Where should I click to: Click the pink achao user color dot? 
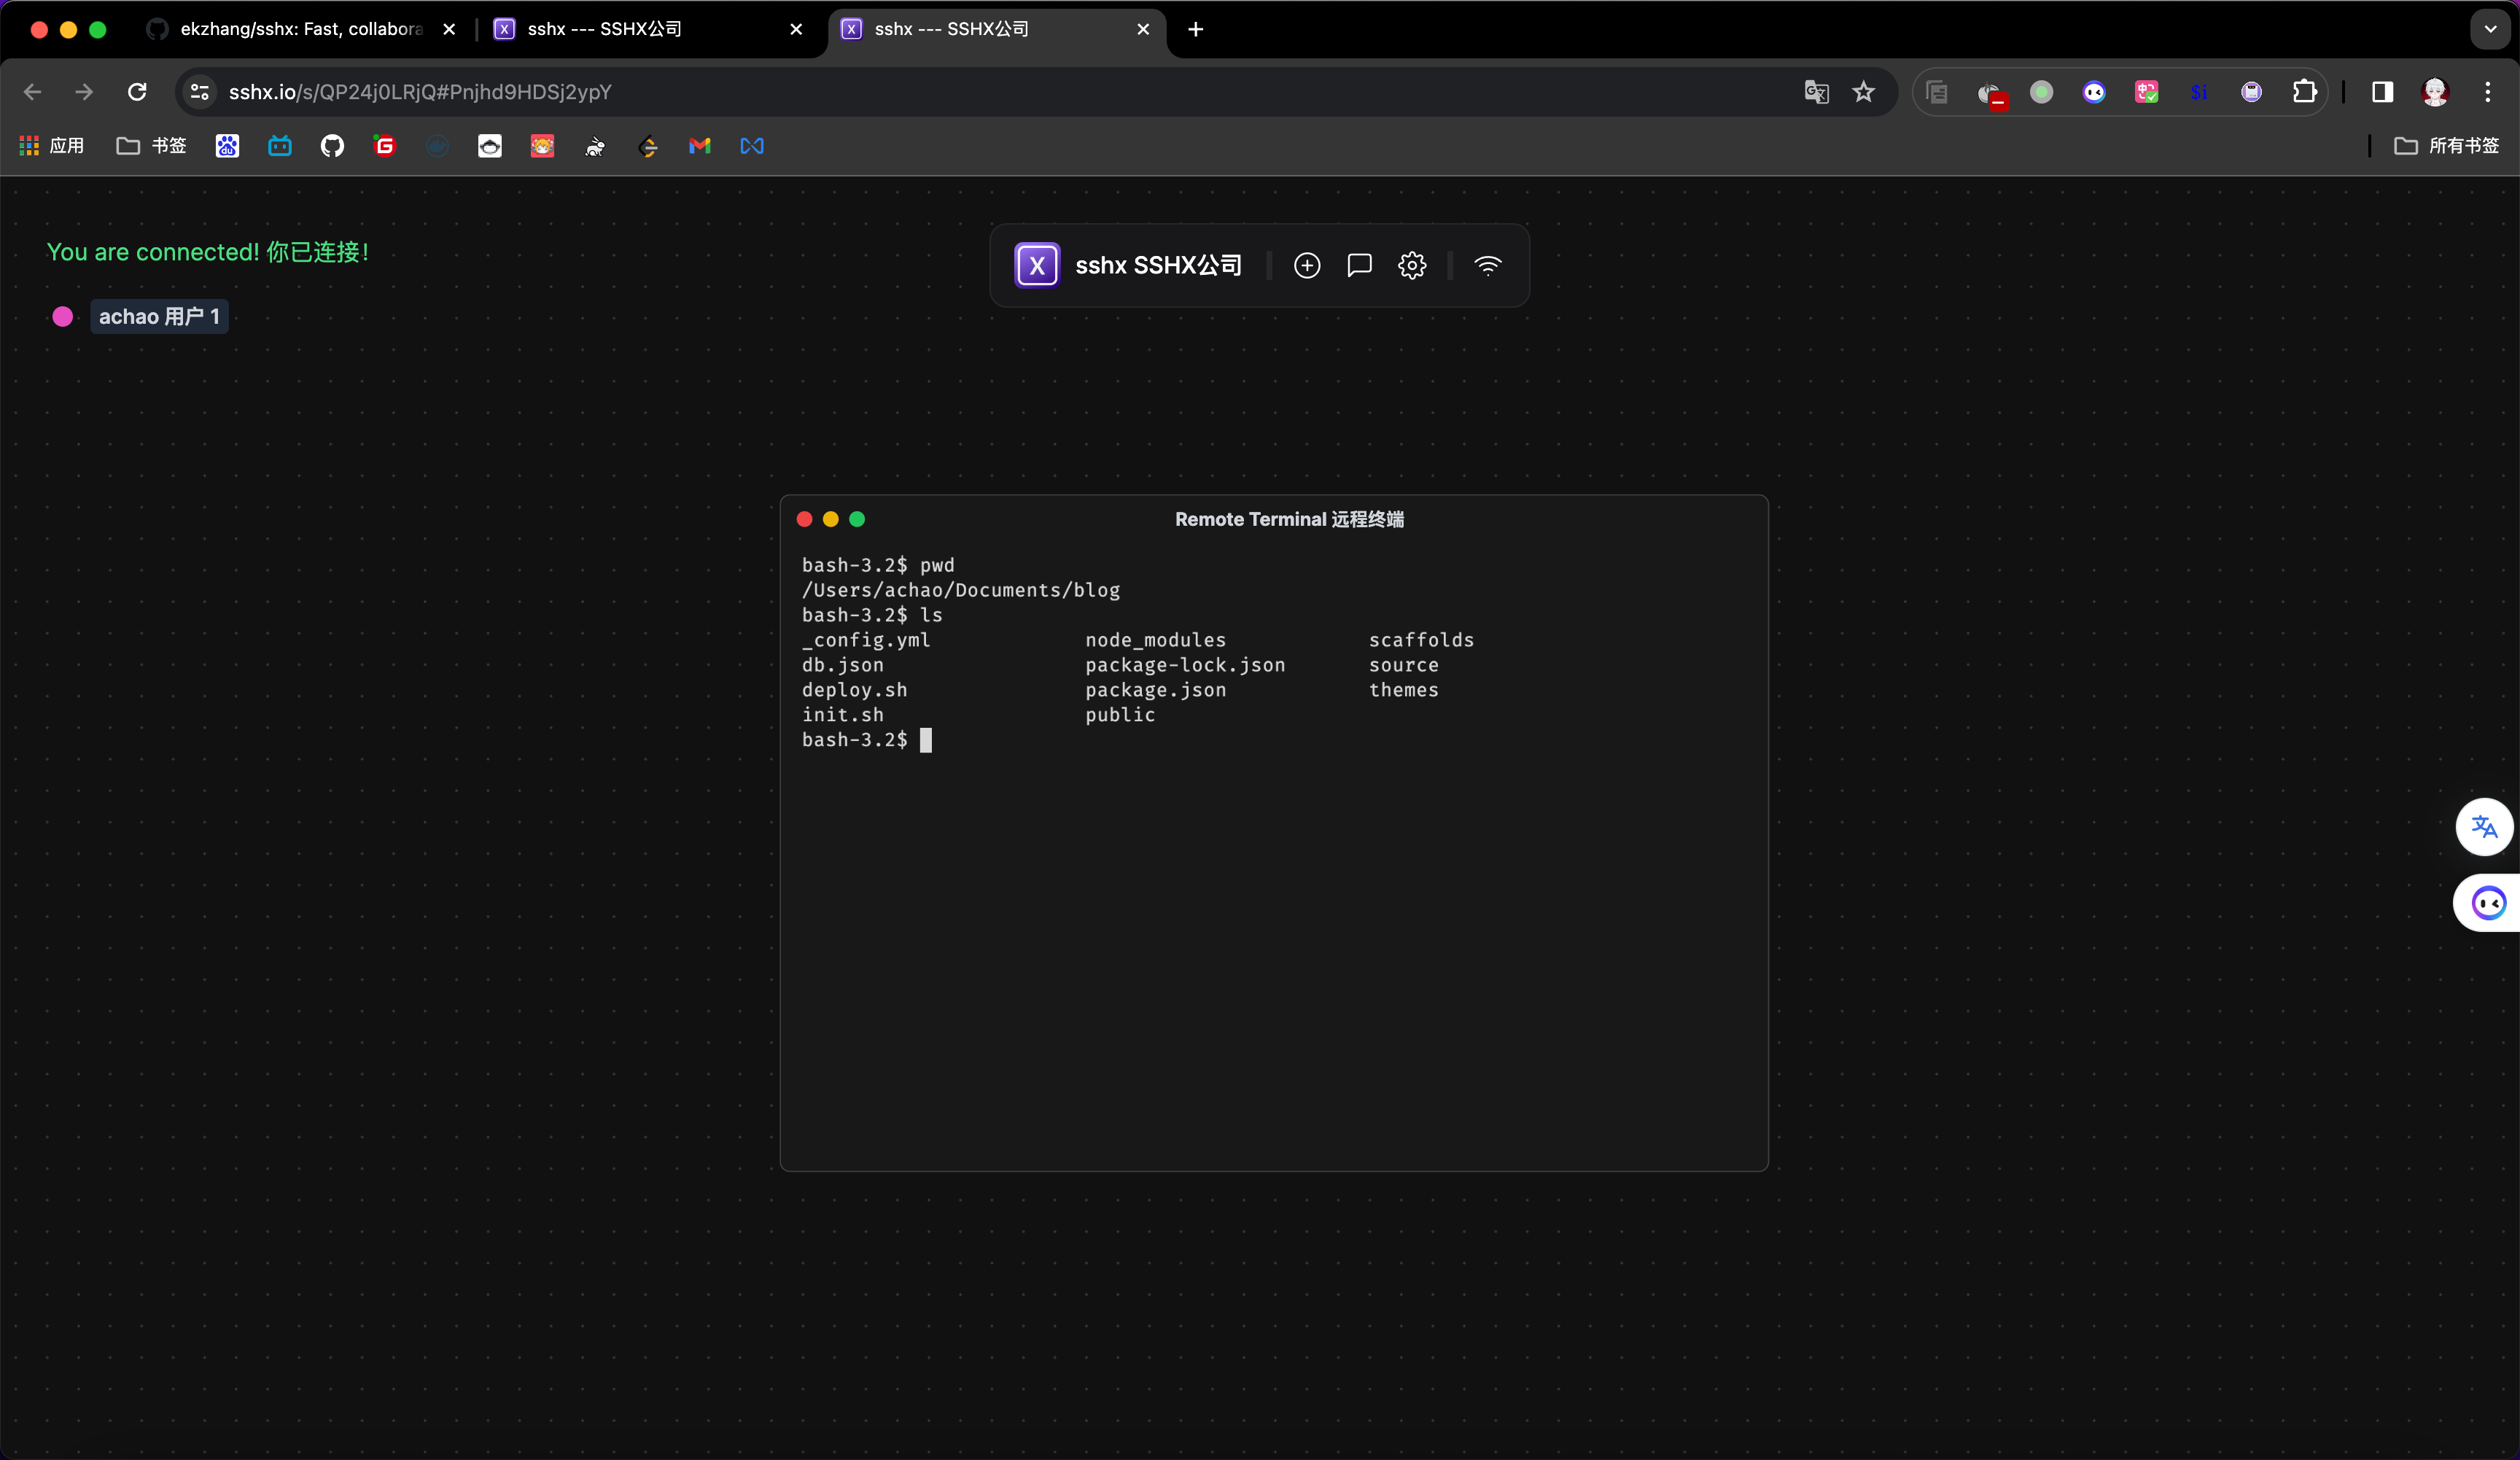[x=63, y=317]
